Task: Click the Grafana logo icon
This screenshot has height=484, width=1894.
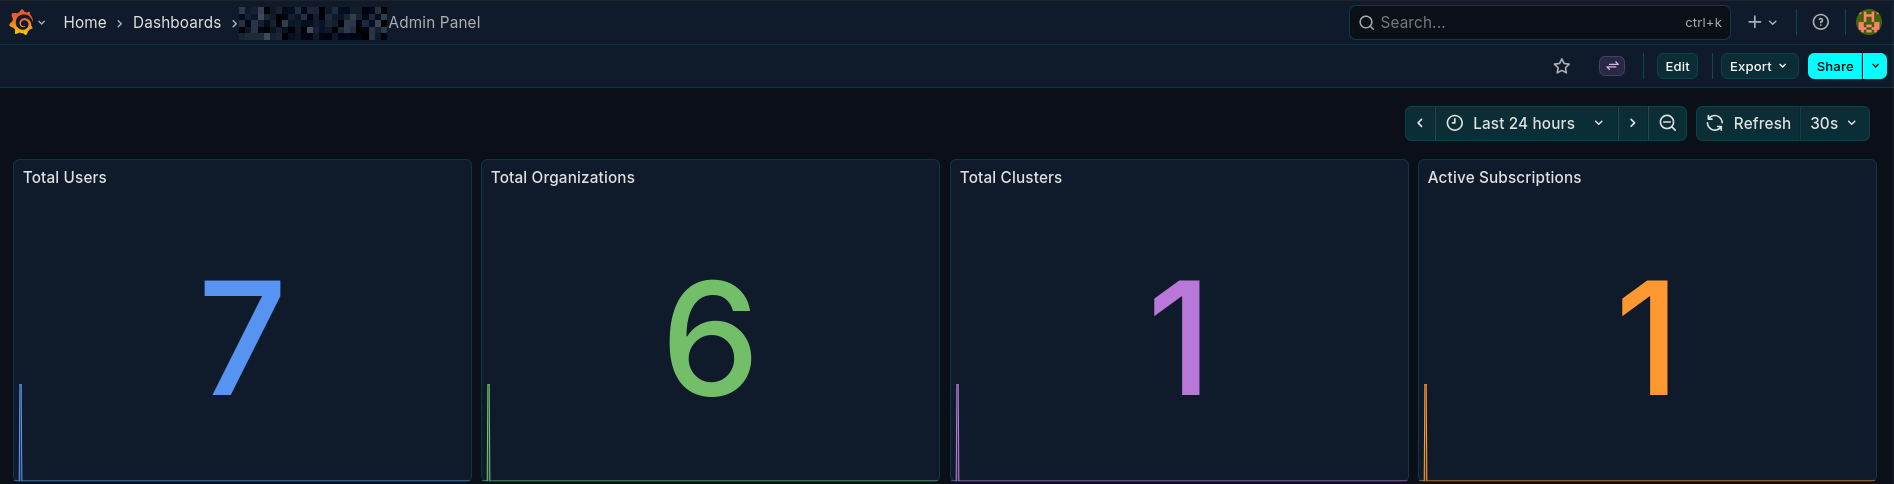Action: (21, 22)
